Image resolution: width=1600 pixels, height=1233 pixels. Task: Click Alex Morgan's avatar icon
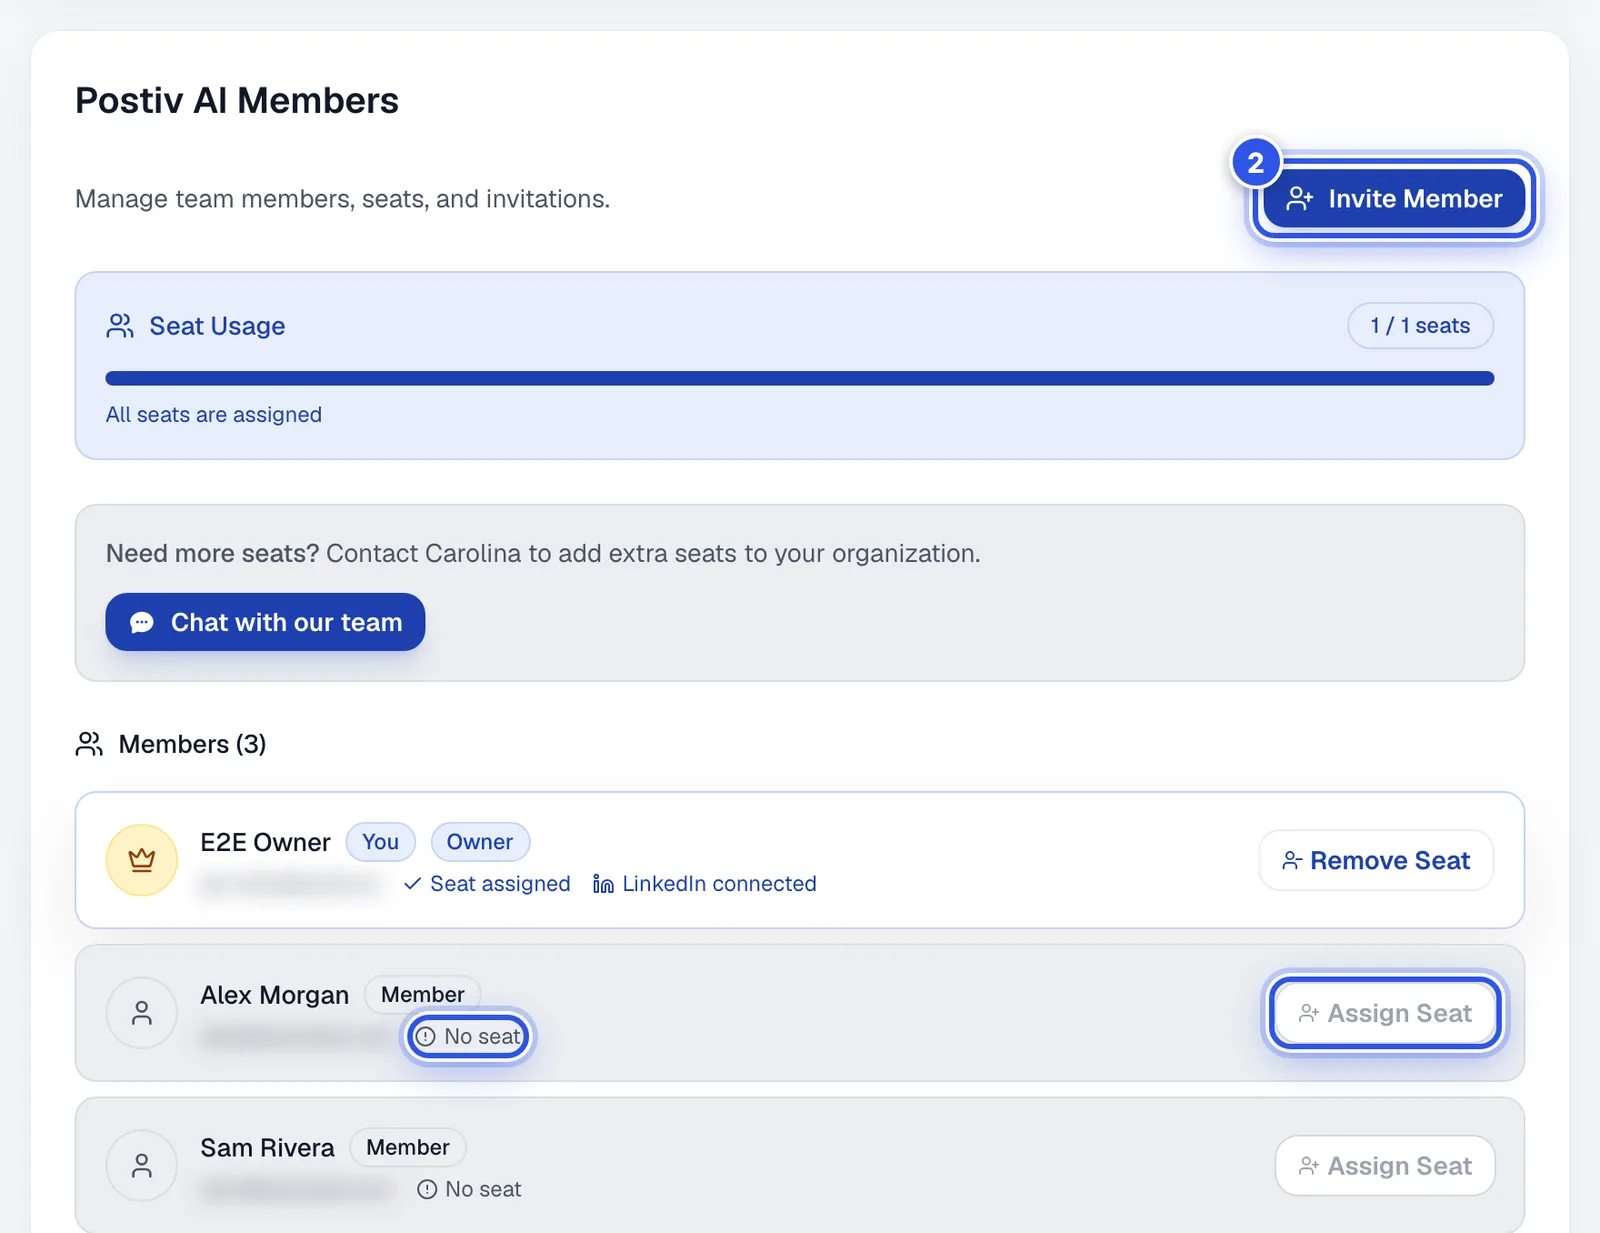coord(142,1013)
